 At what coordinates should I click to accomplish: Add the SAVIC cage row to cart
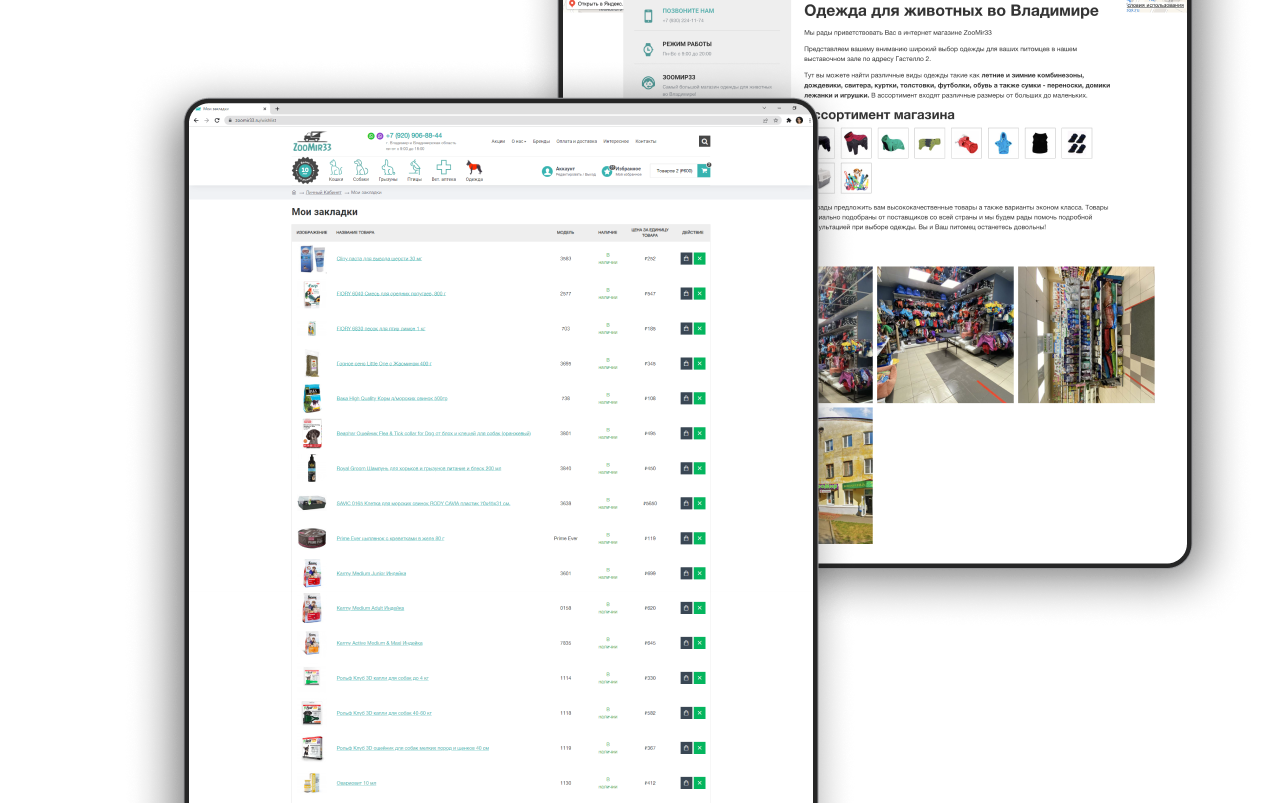tap(686, 503)
